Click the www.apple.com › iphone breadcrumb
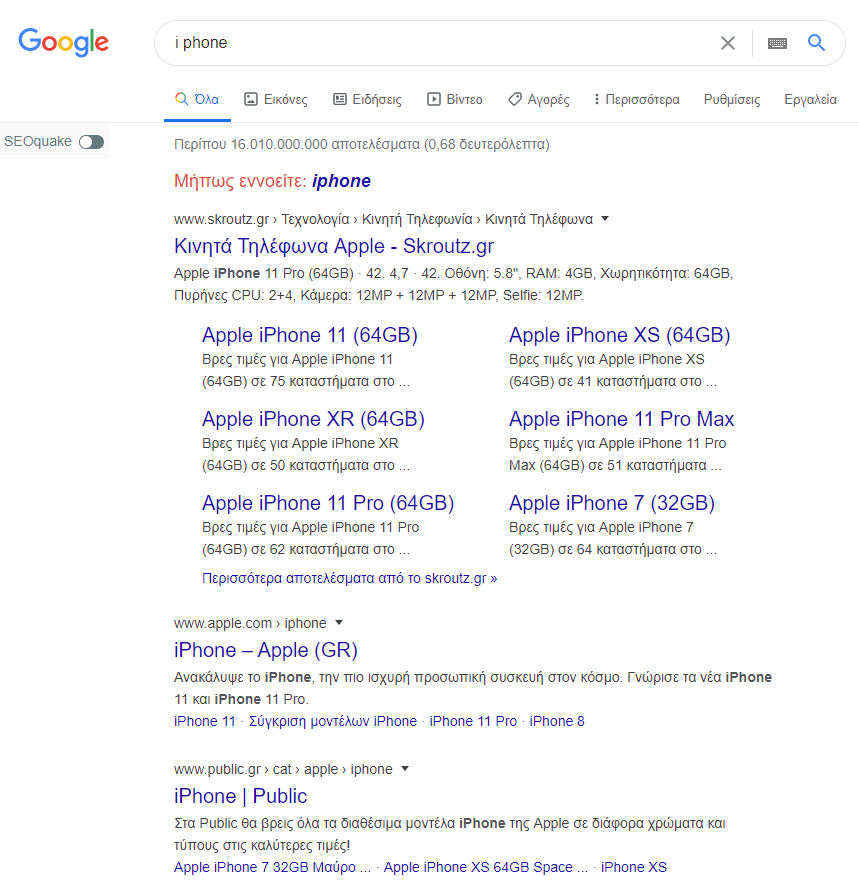 pos(250,623)
